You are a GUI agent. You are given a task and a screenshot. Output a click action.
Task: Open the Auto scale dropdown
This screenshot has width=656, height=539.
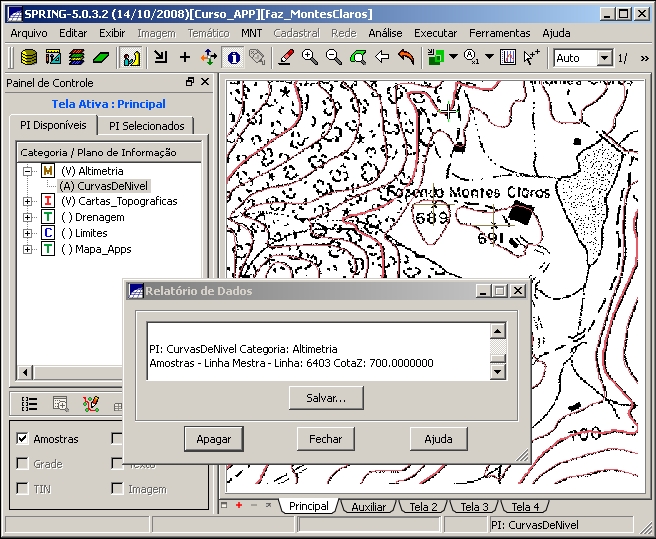click(x=604, y=58)
